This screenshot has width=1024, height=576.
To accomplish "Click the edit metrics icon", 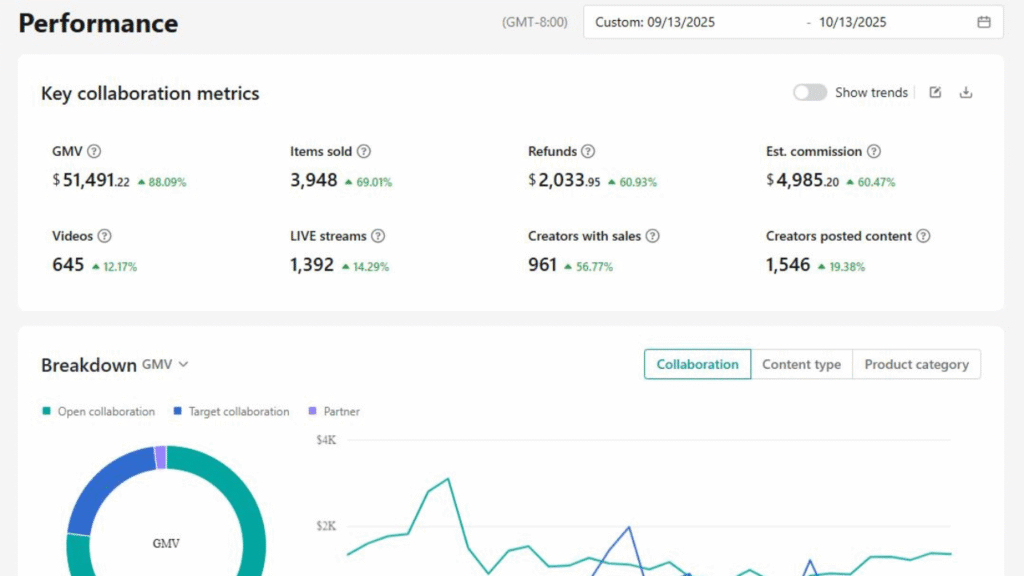I will coord(935,93).
